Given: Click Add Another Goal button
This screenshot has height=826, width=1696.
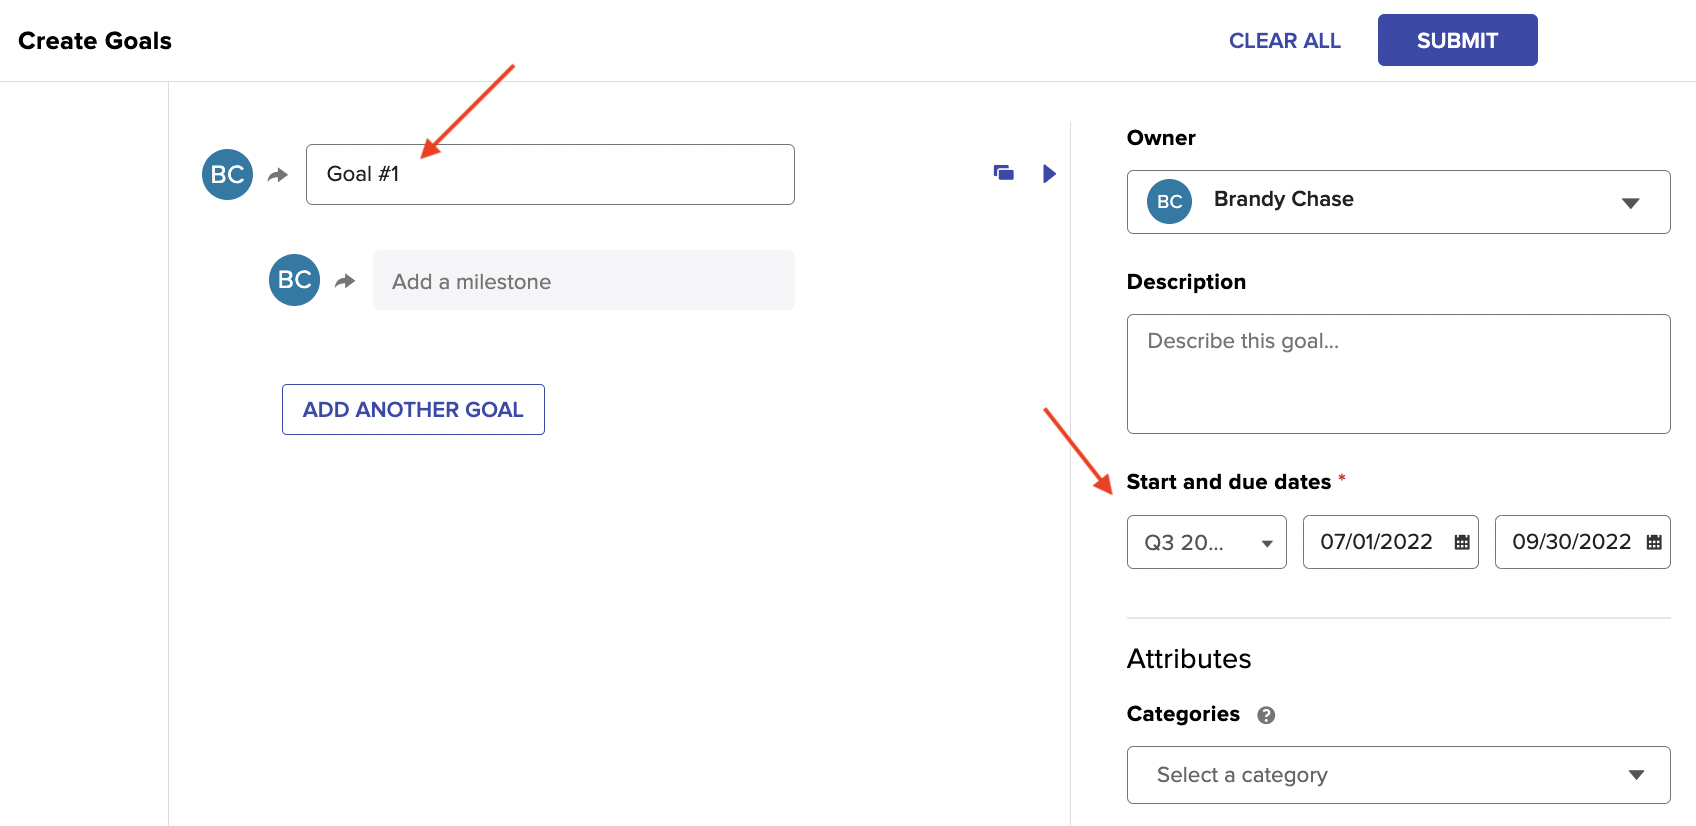Looking at the screenshot, I should [413, 410].
